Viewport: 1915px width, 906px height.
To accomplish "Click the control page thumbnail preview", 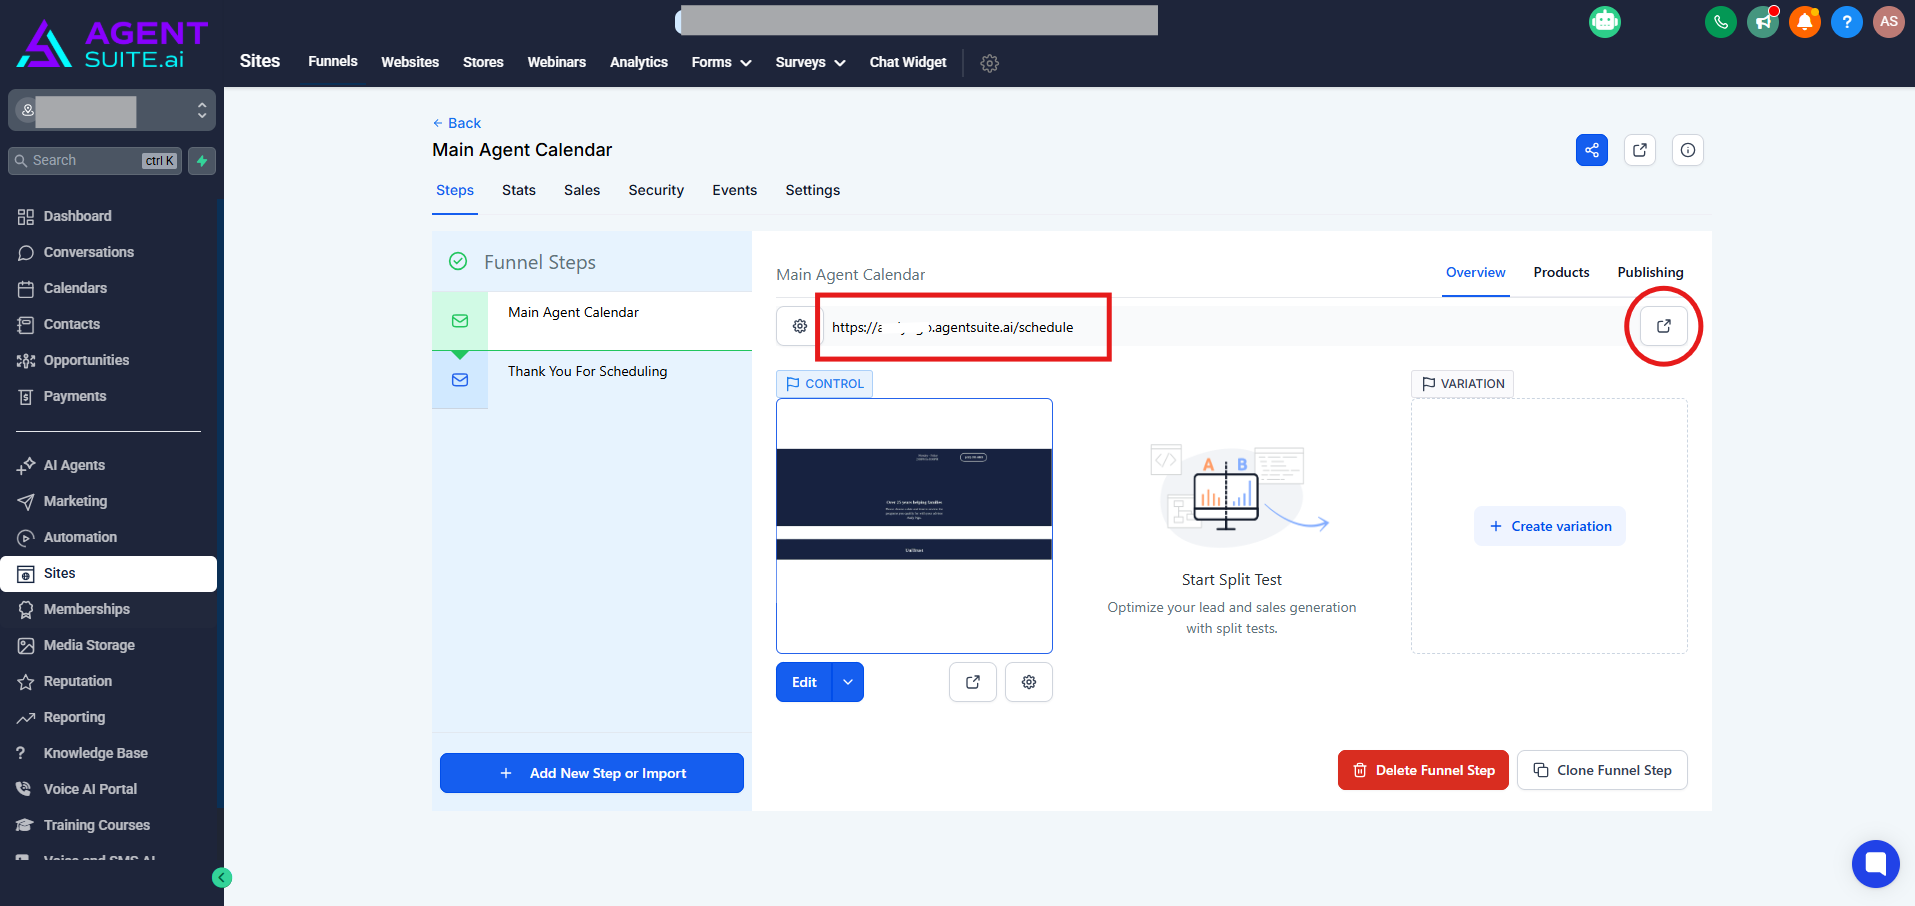I will (914, 526).
